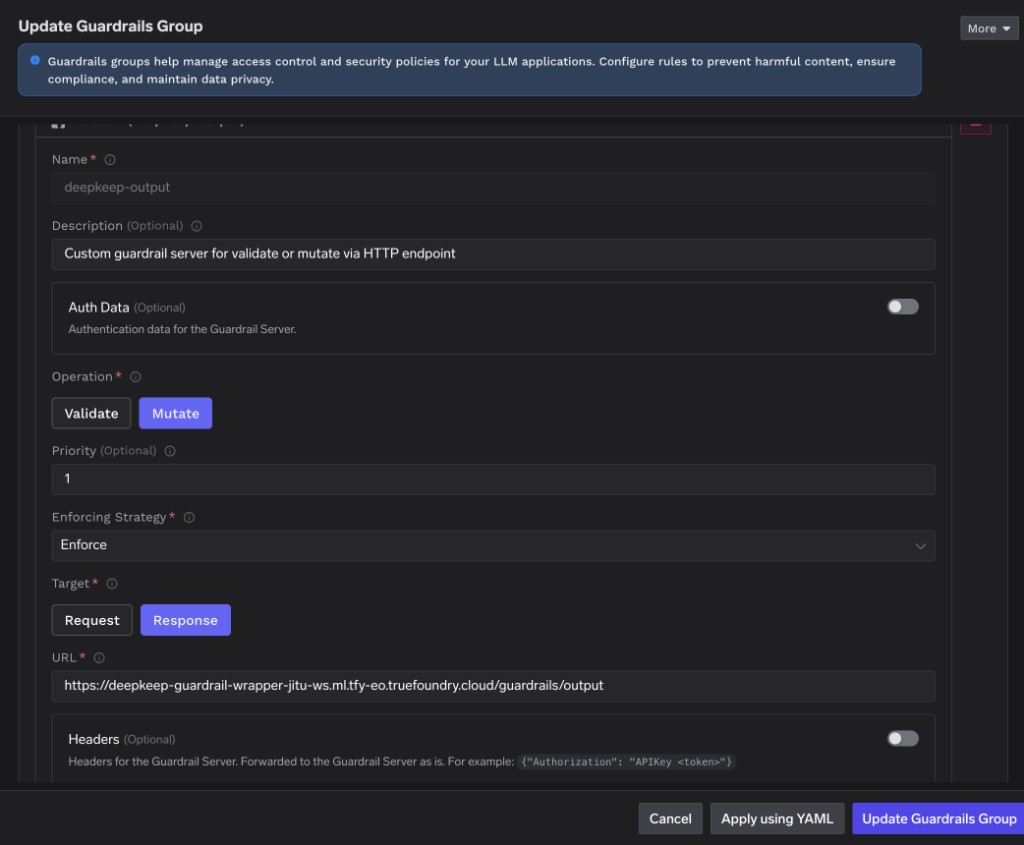
Task: Open the More dropdown menu
Action: [x=989, y=28]
